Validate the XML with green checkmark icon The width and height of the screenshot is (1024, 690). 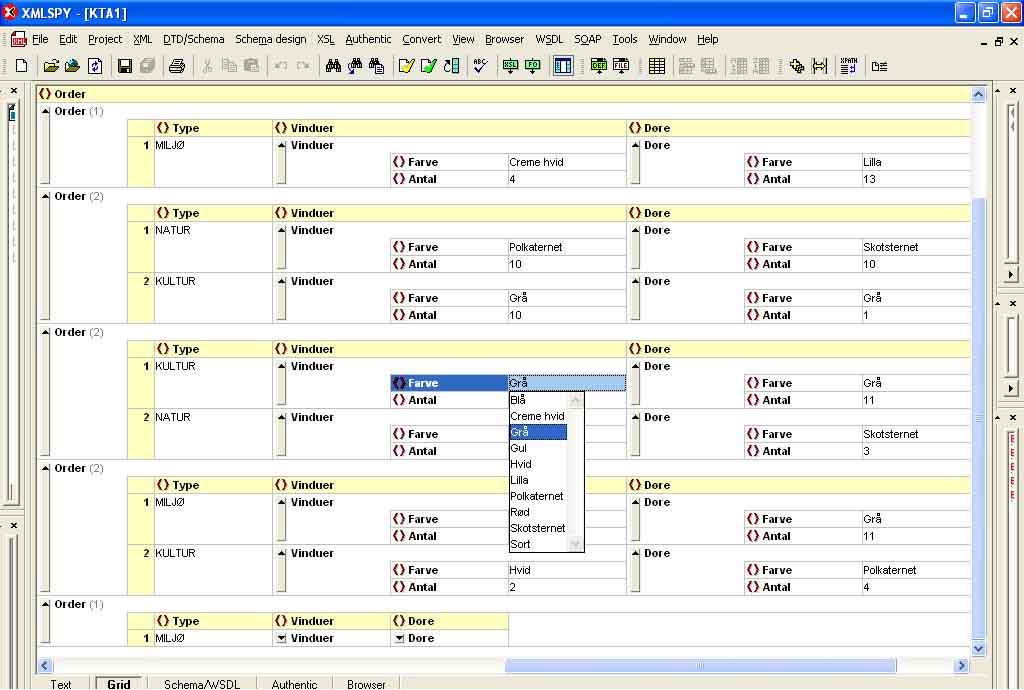(x=428, y=66)
